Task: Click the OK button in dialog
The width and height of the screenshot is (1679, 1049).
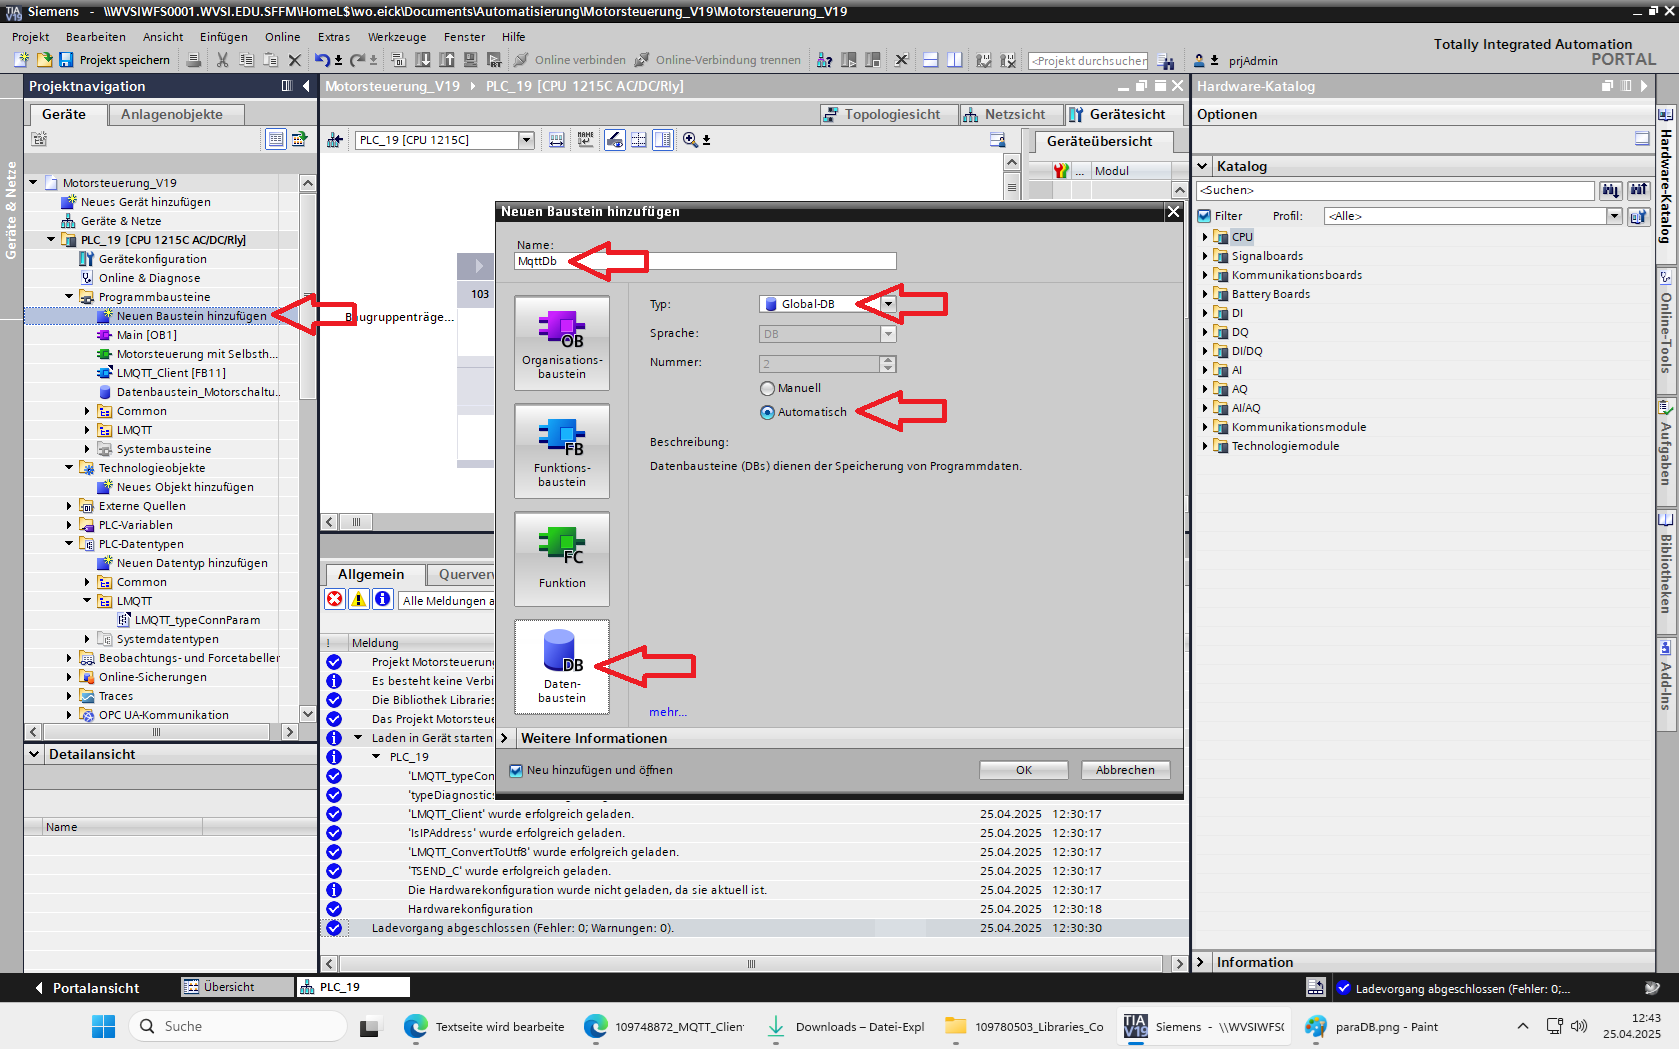Action: pos(1023,770)
